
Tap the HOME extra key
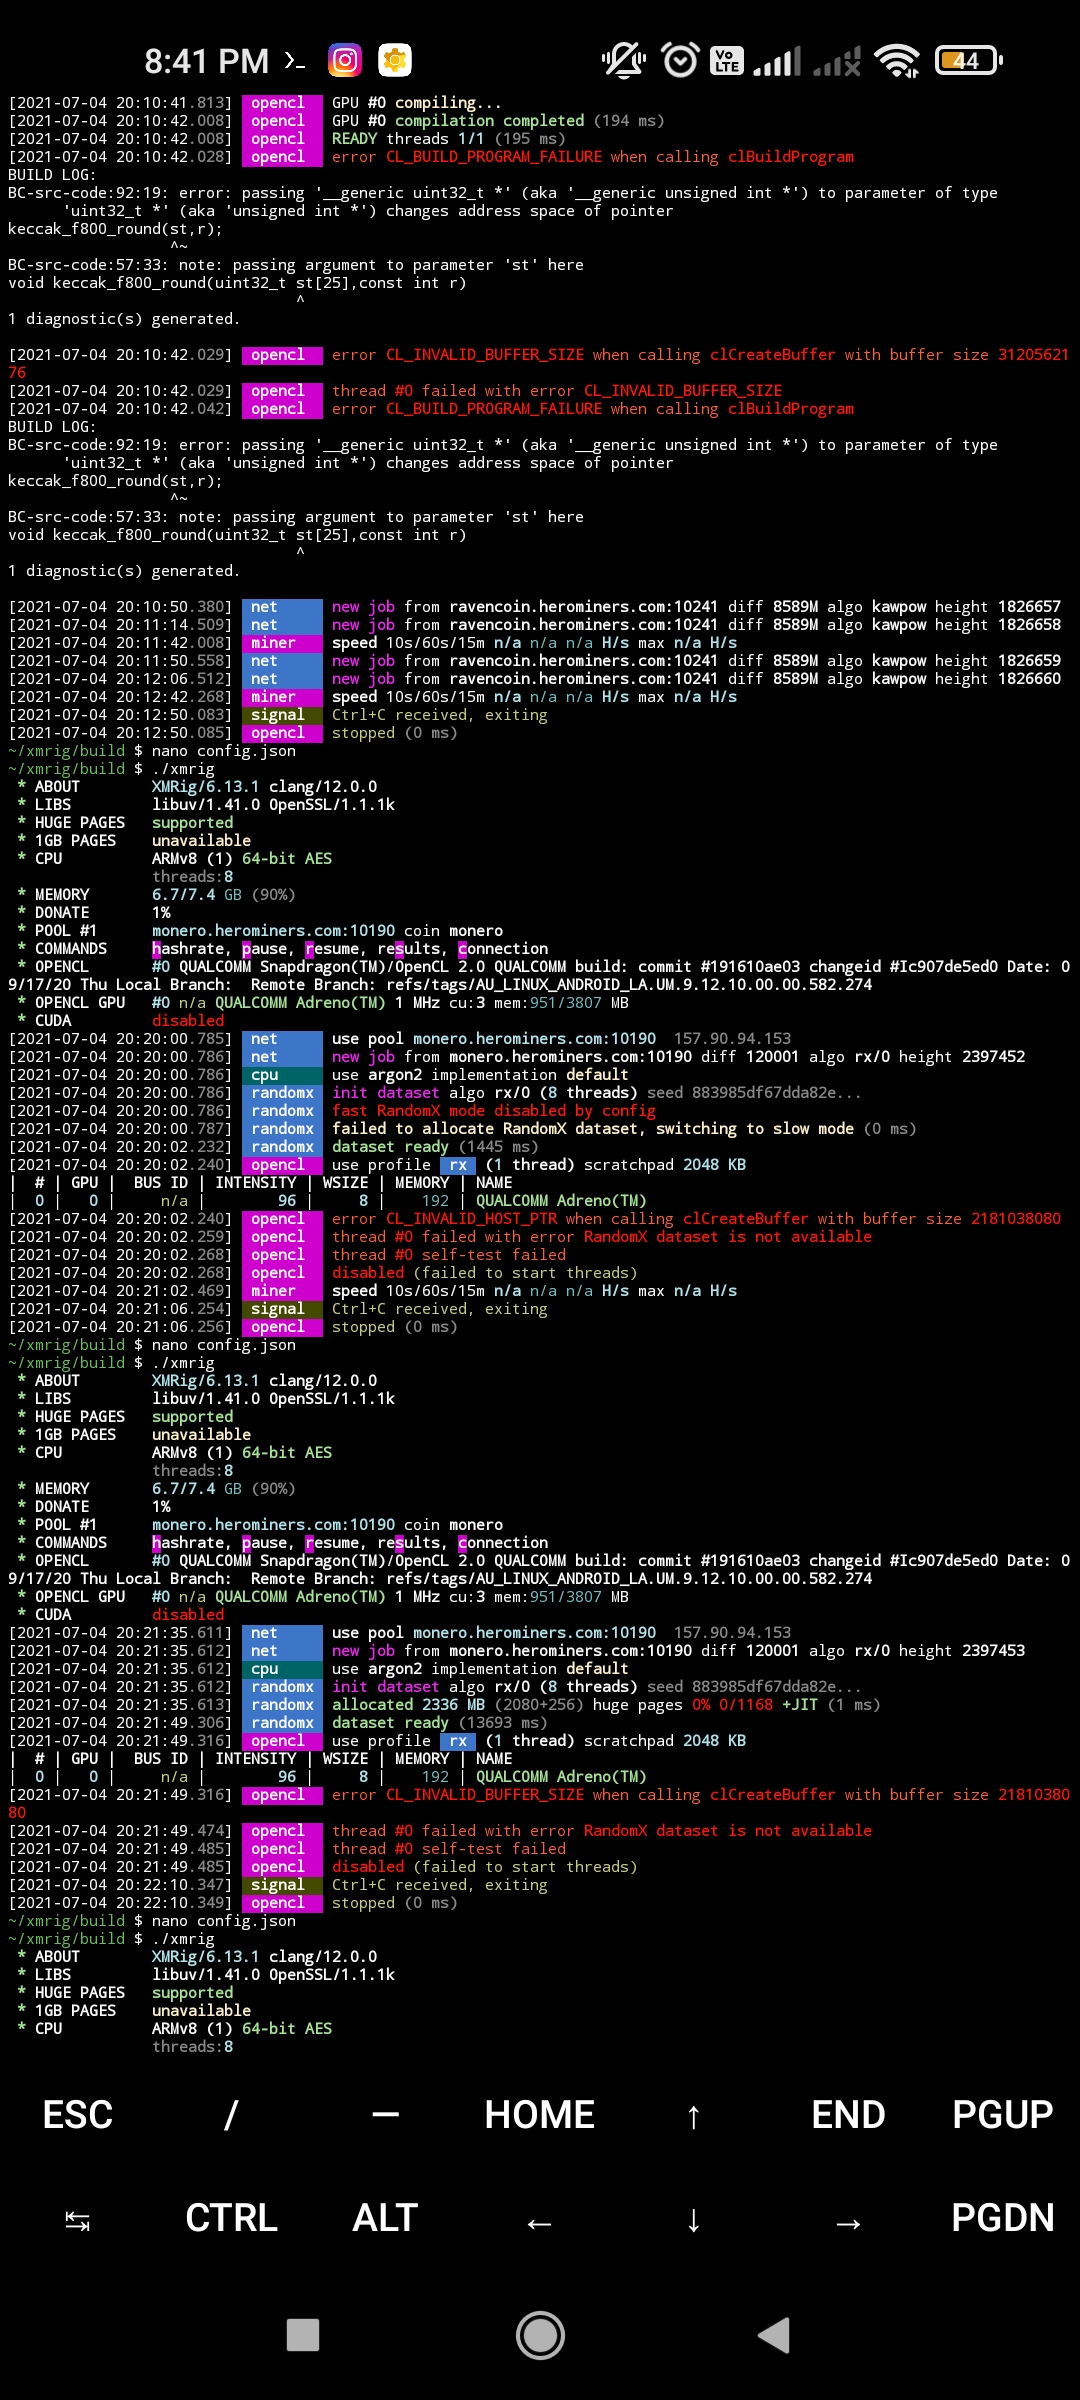540,2115
